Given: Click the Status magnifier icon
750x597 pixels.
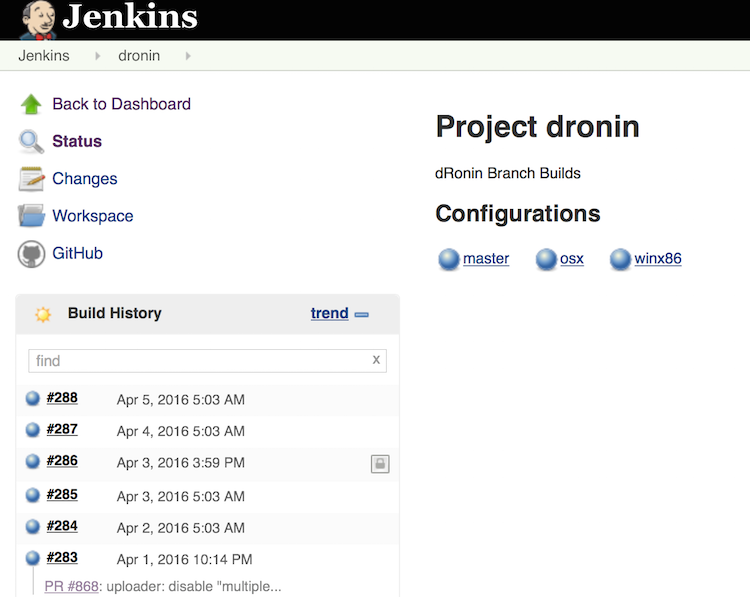Looking at the screenshot, I should coord(31,142).
